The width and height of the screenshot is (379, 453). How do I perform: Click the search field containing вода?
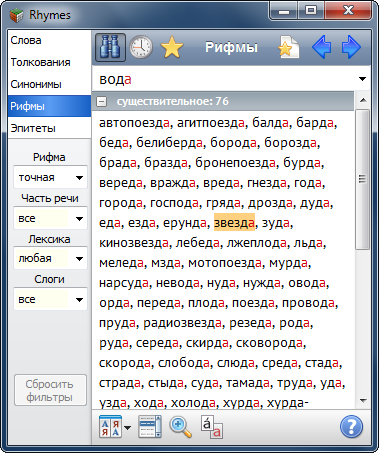tap(224, 79)
